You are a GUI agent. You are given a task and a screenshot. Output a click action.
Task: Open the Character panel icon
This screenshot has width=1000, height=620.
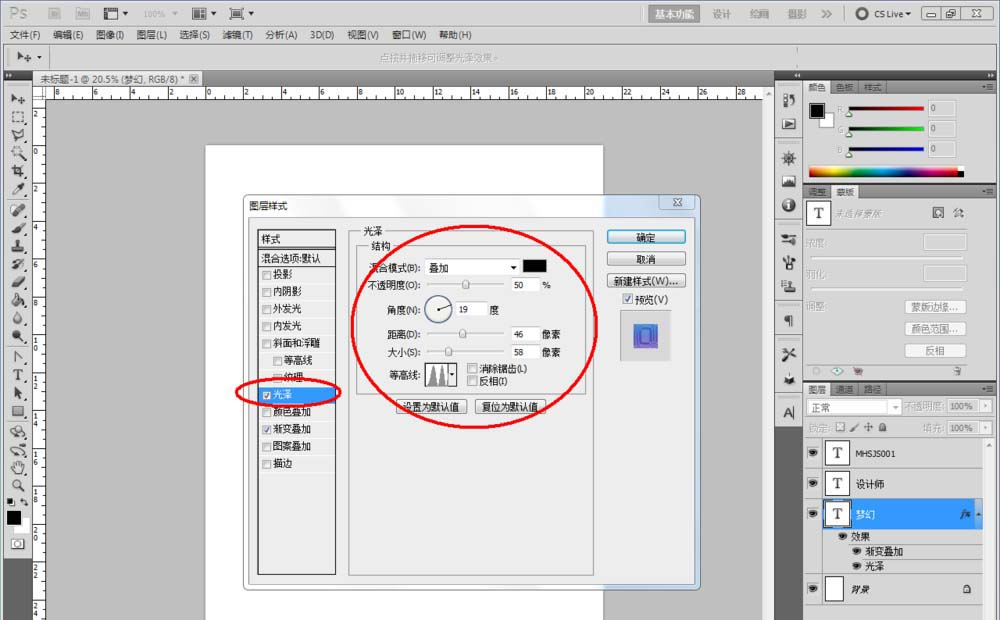click(x=789, y=413)
